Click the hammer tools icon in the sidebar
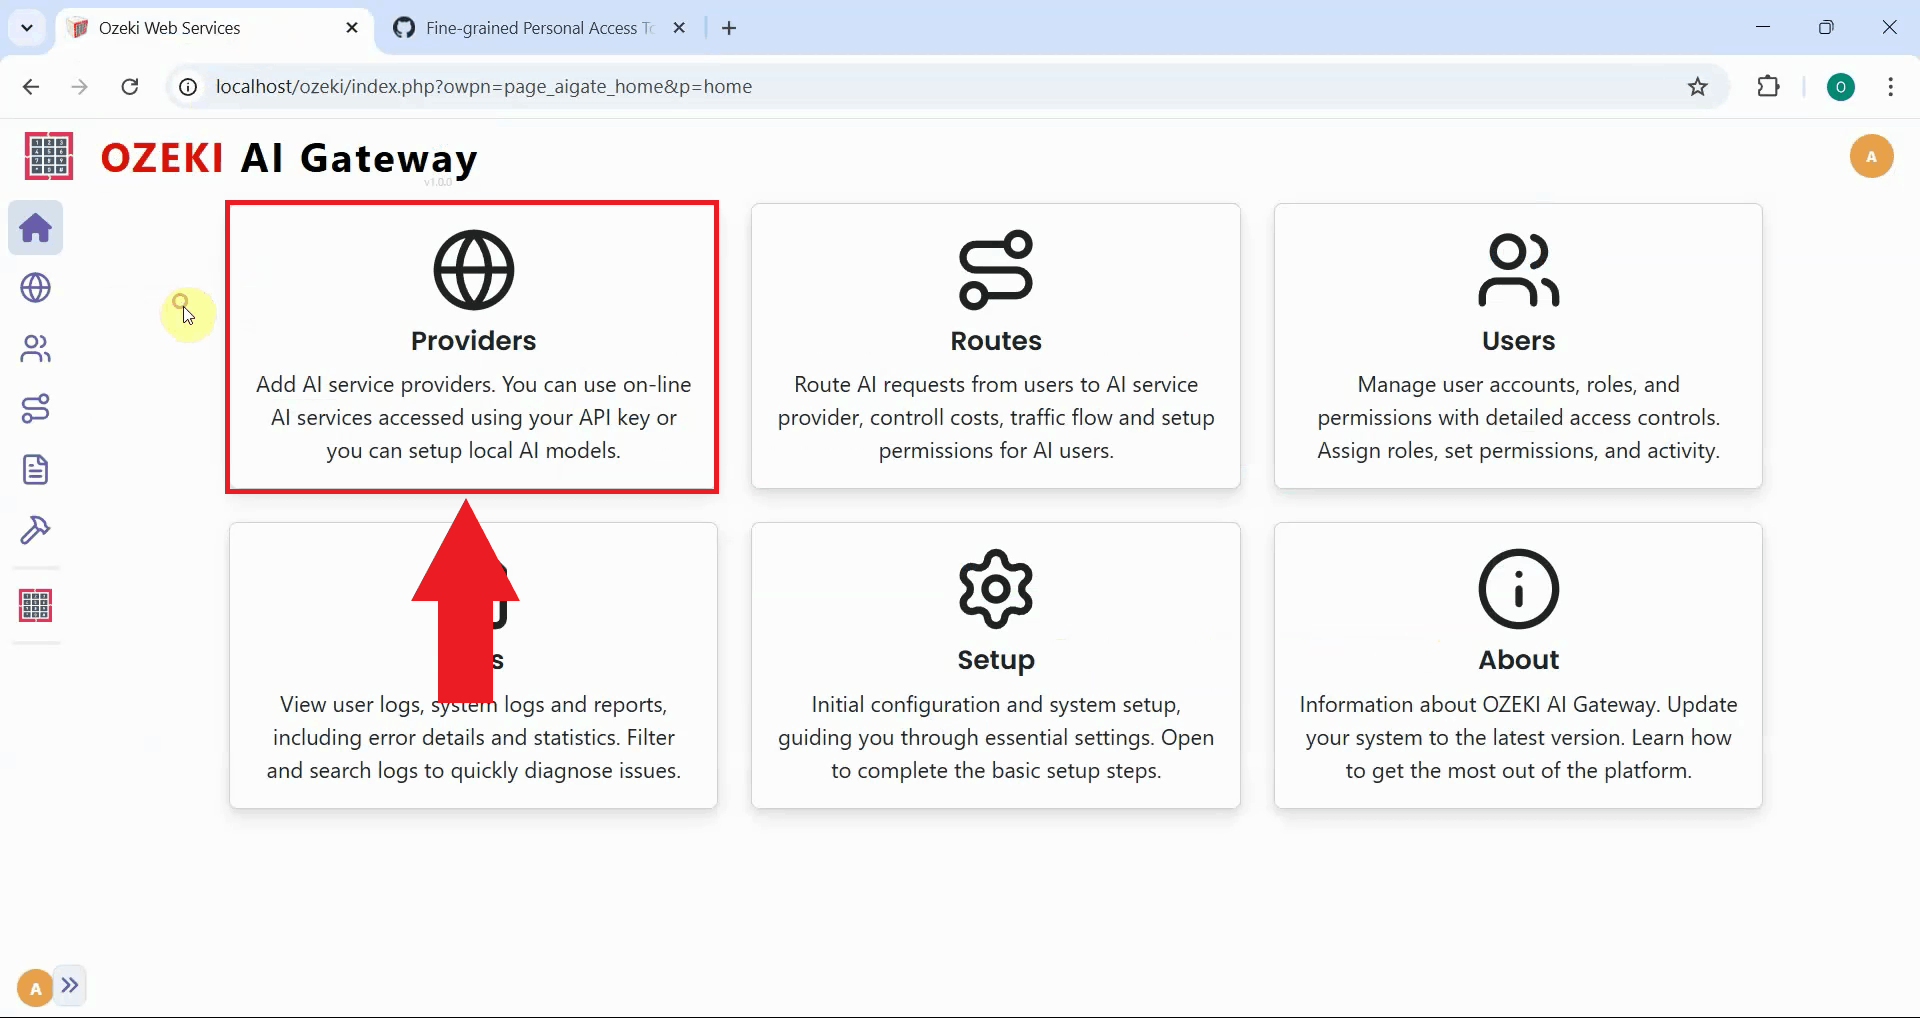The width and height of the screenshot is (1920, 1018). (x=35, y=530)
